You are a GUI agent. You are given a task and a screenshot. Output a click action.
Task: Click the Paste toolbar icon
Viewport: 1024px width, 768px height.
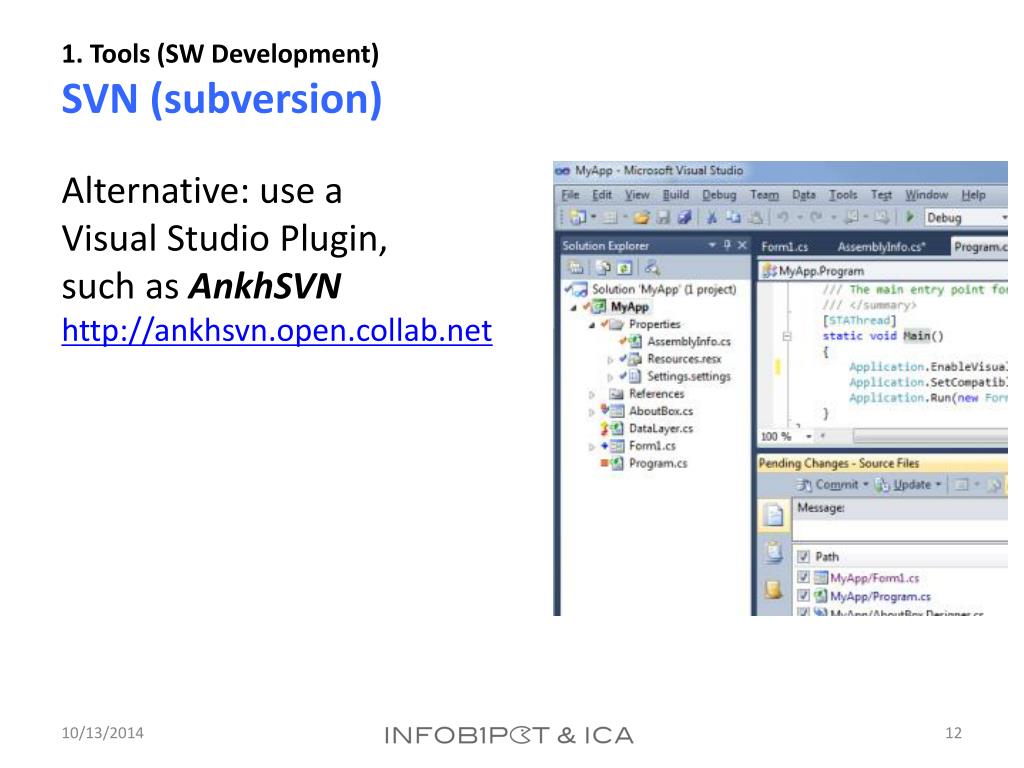(756, 217)
